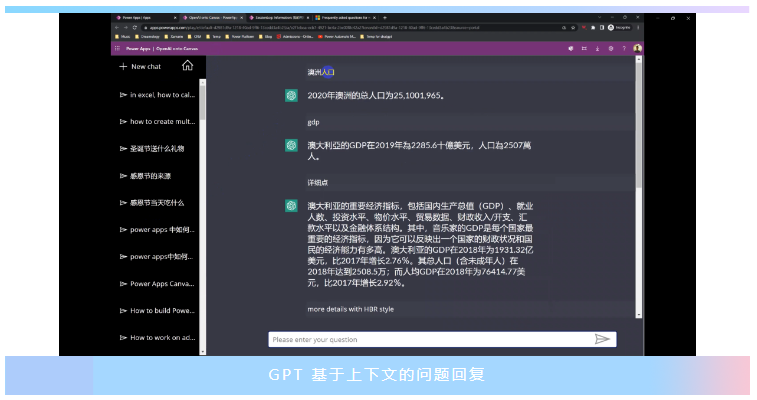The width and height of the screenshot is (757, 400).
Task: Click ChatGPT avatar beside 澳大利亚的重要经济指标 answer
Action: point(291,206)
